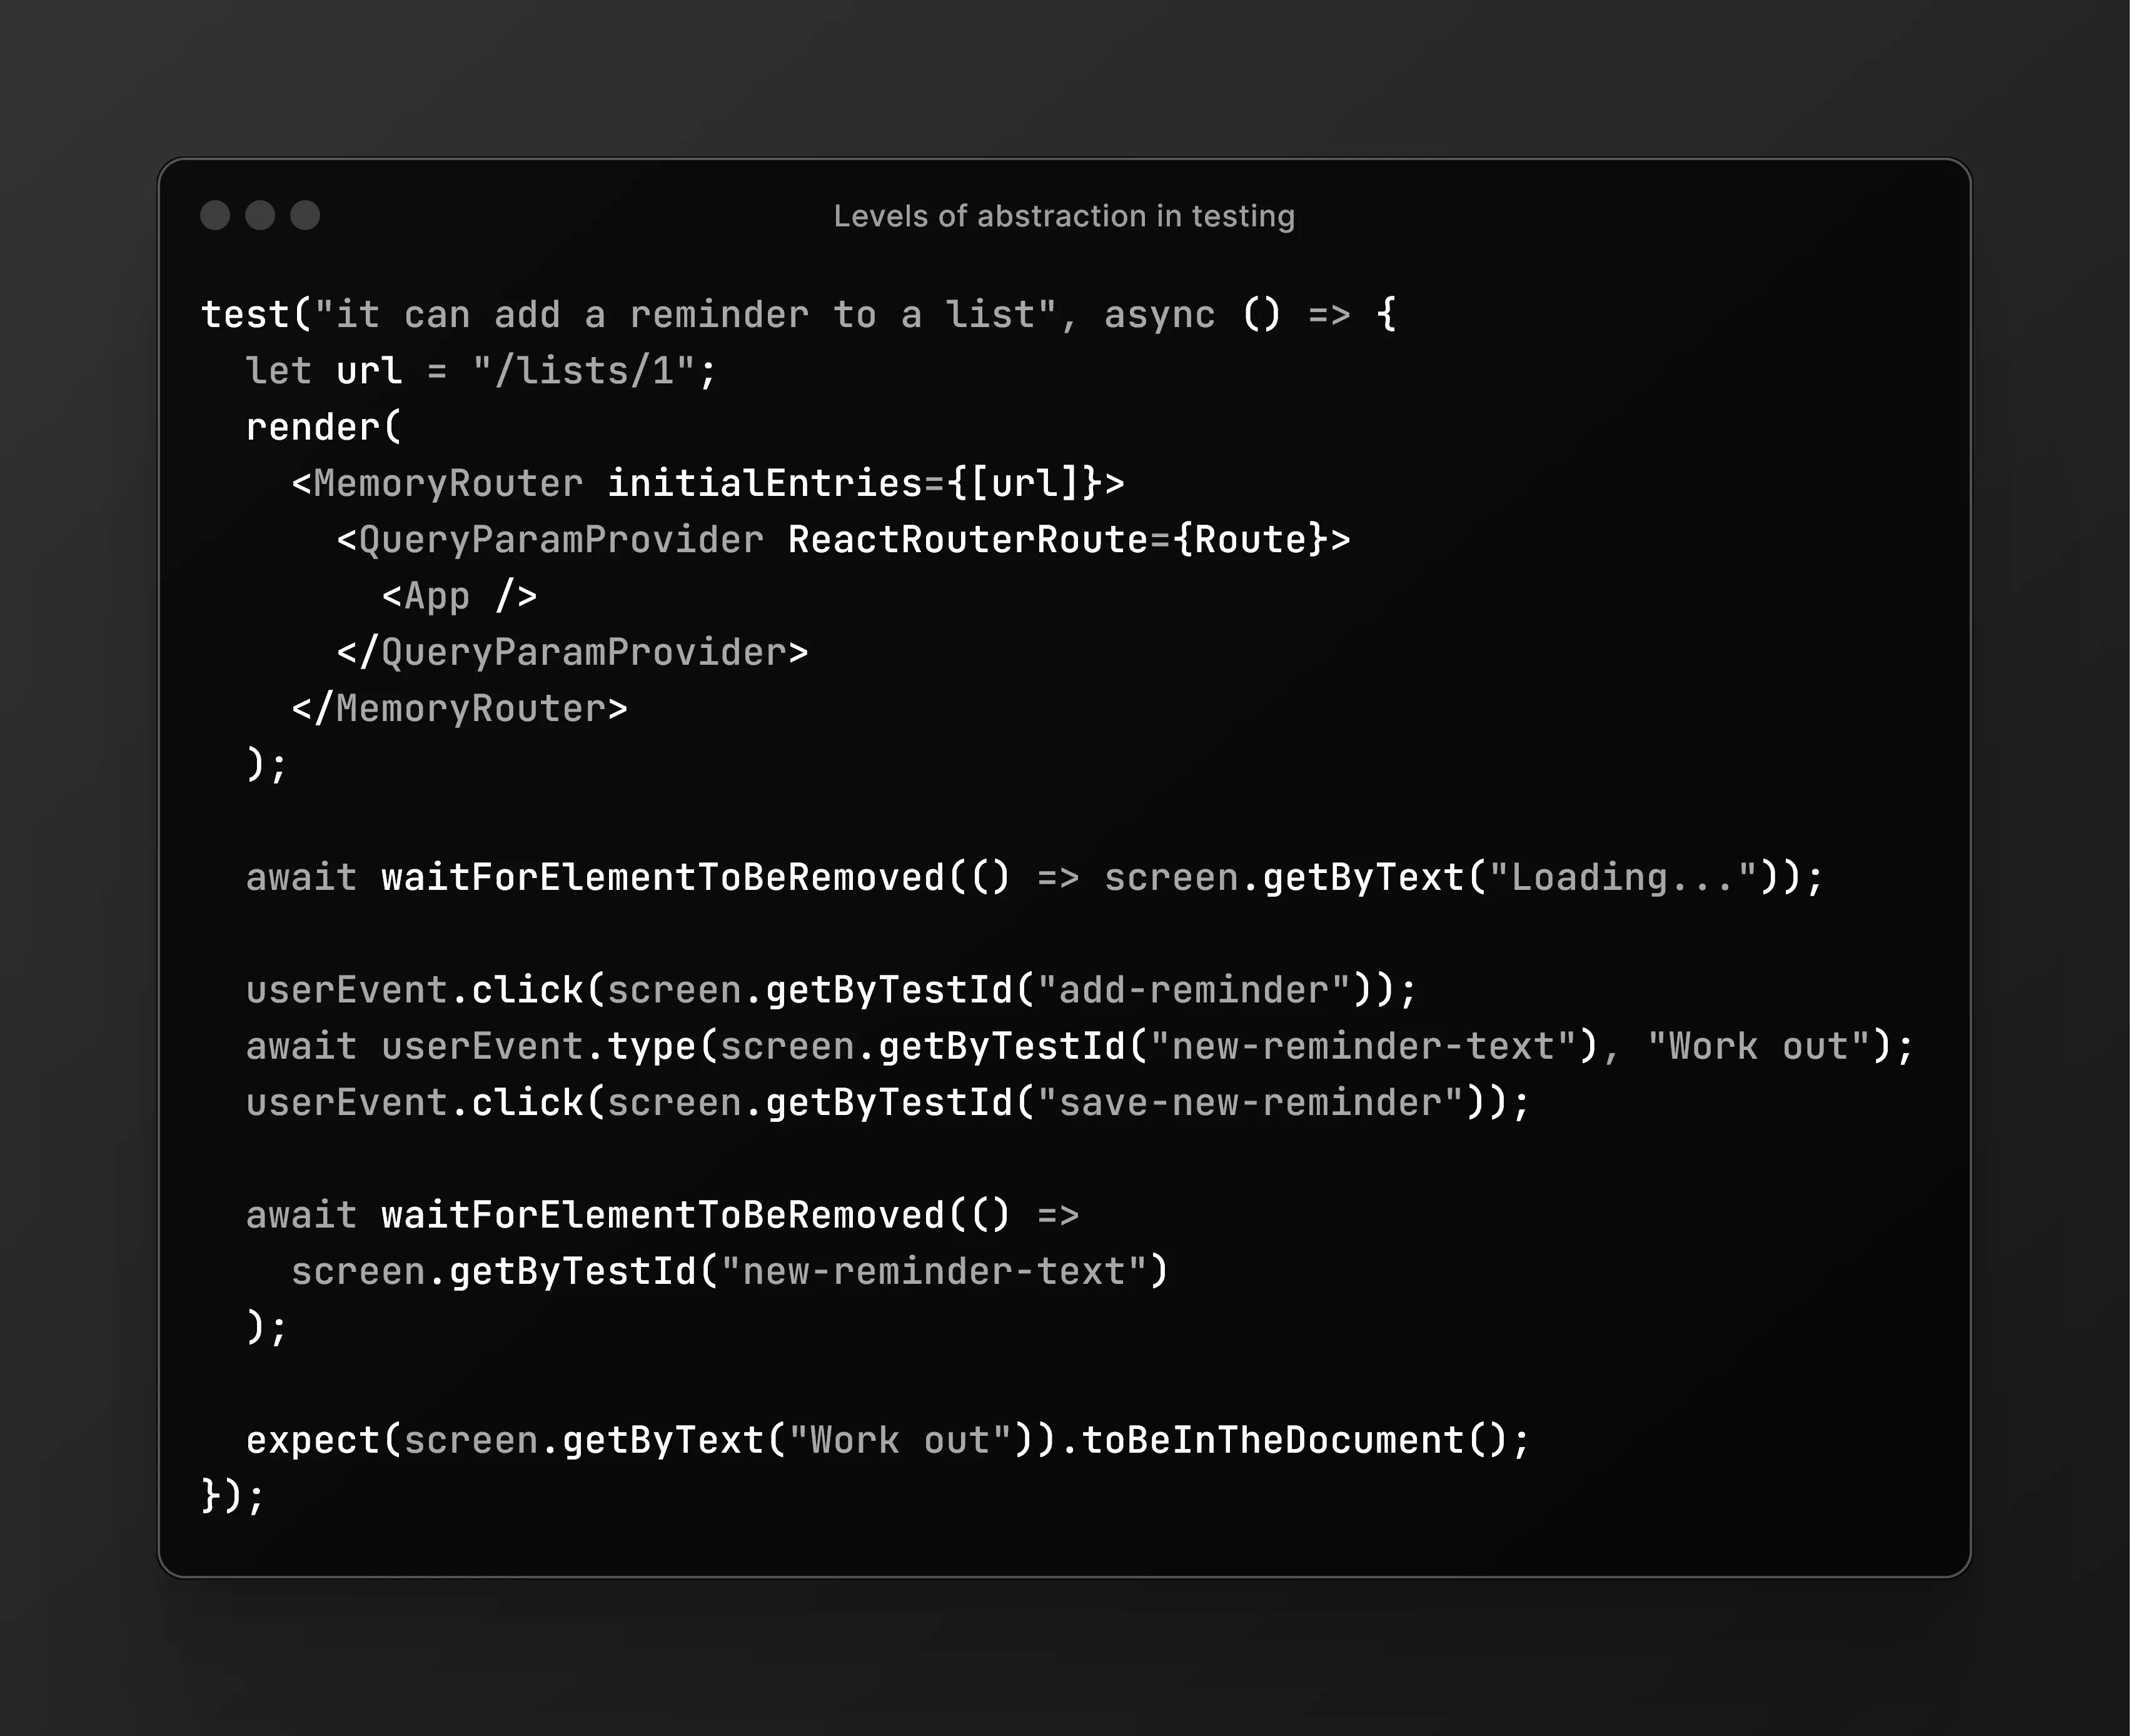Click the userEvent.type method call
Viewport: 2131px width, 1736px height.
pos(651,1047)
